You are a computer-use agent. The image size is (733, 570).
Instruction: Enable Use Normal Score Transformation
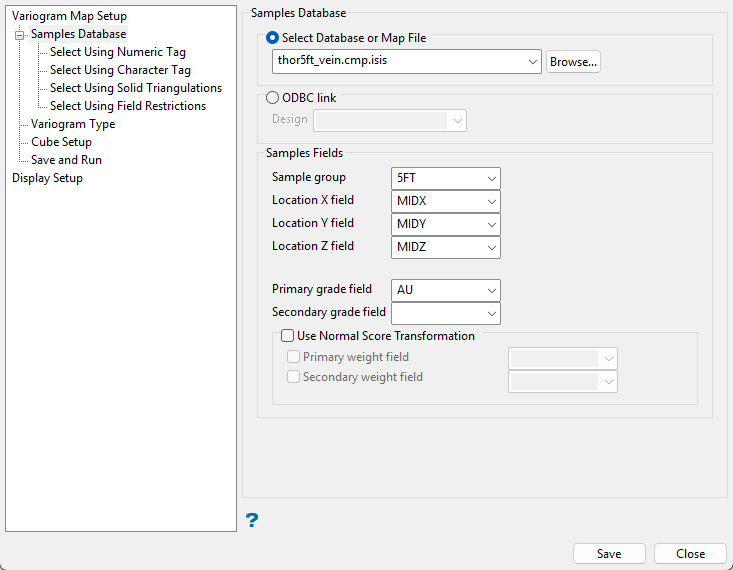[x=288, y=336]
